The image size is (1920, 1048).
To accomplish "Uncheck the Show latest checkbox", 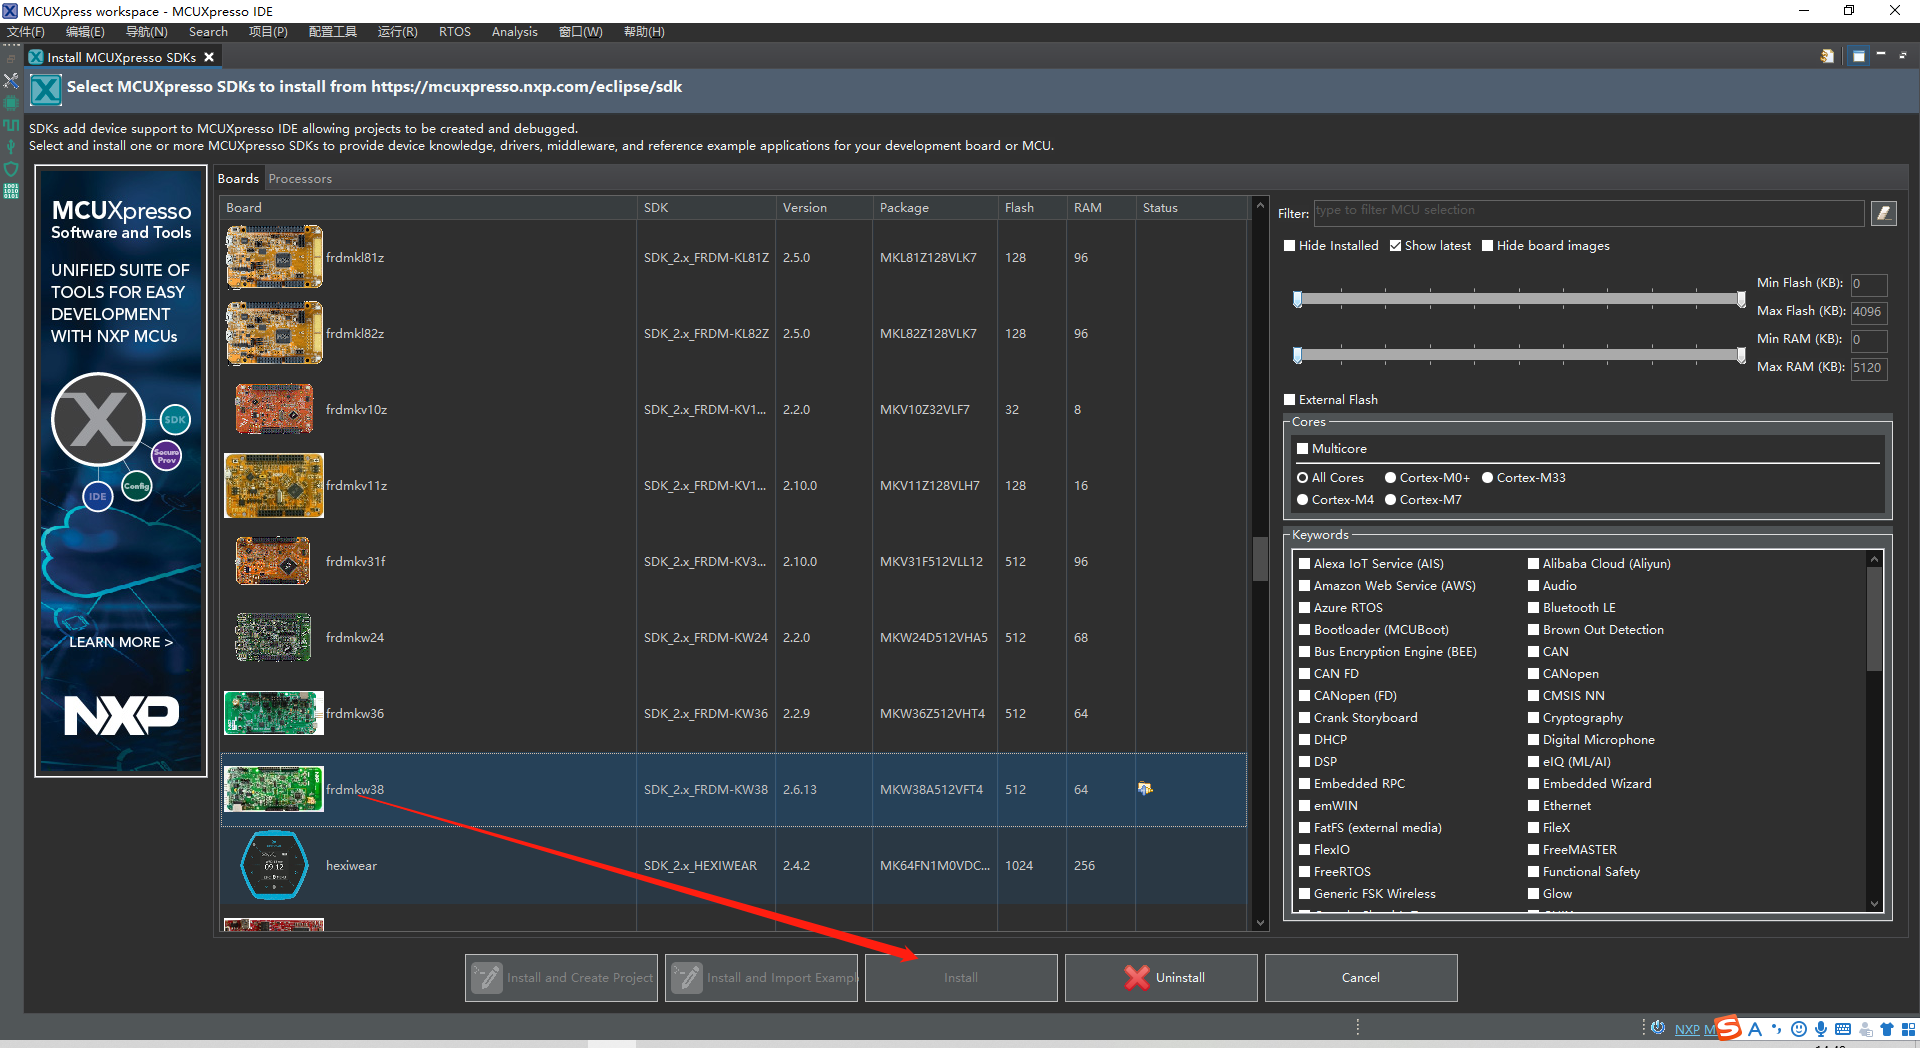I will click(1396, 246).
